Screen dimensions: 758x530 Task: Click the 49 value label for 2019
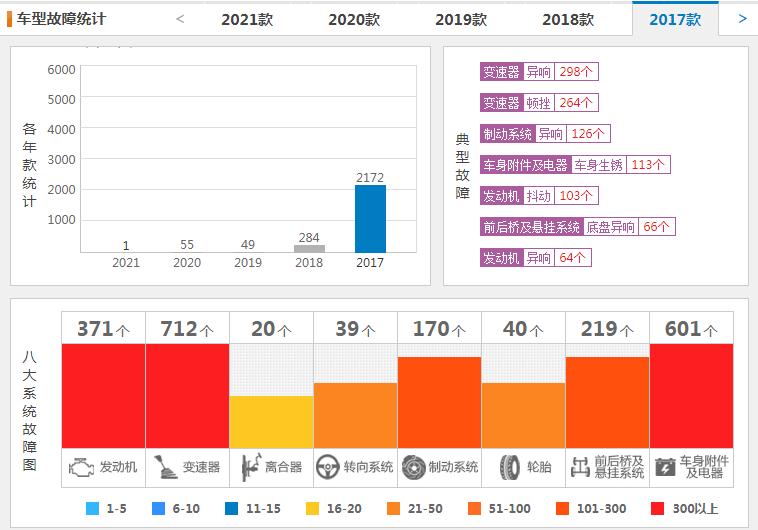(x=248, y=245)
